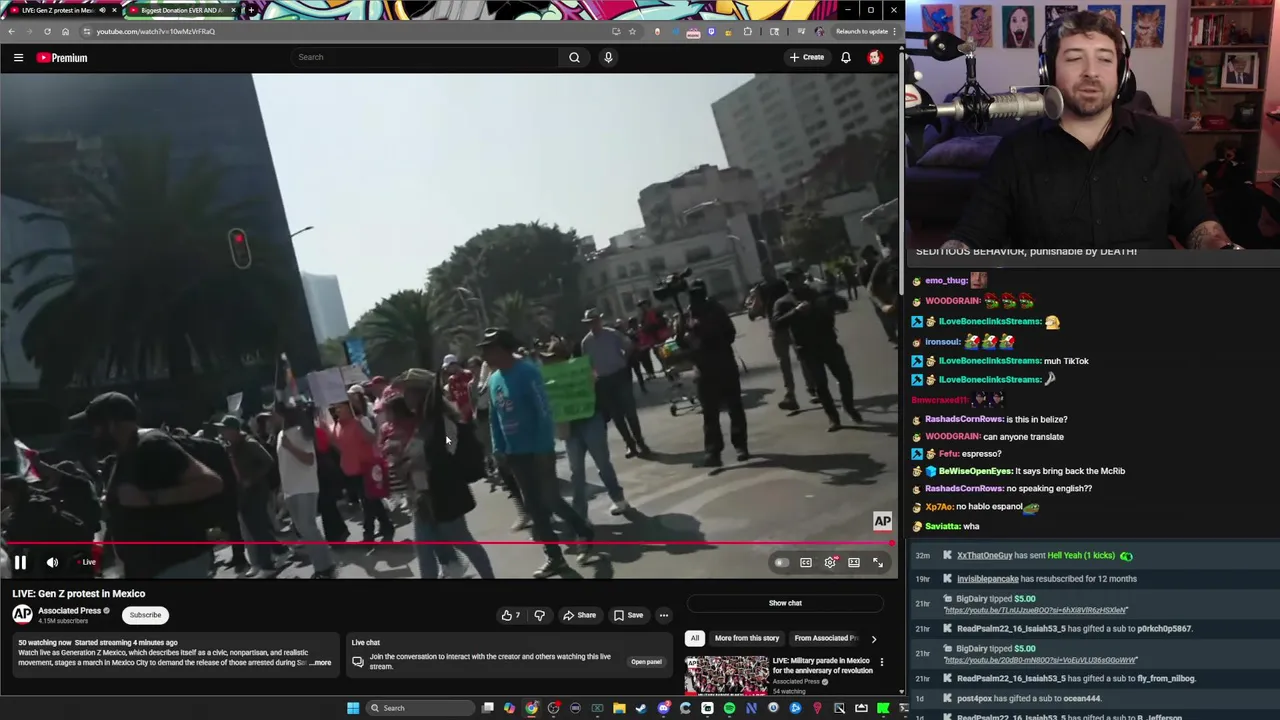Open a new browser tab
Screen dimensions: 1280x720
[x=251, y=10]
